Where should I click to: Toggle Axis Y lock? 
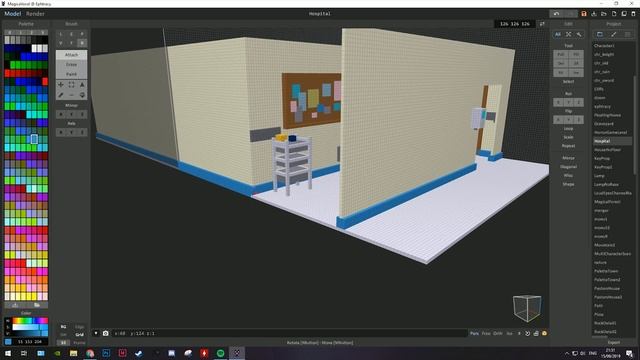click(71, 132)
